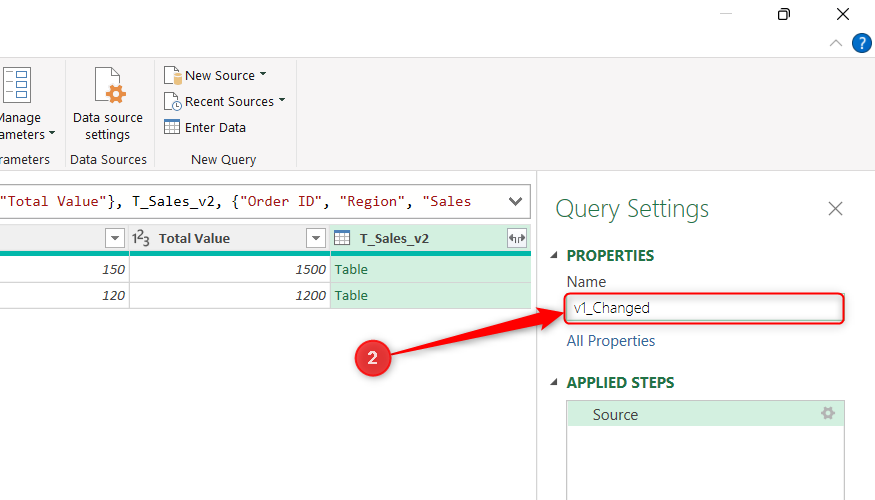Collapse the ribbon with up chevron

coord(835,43)
